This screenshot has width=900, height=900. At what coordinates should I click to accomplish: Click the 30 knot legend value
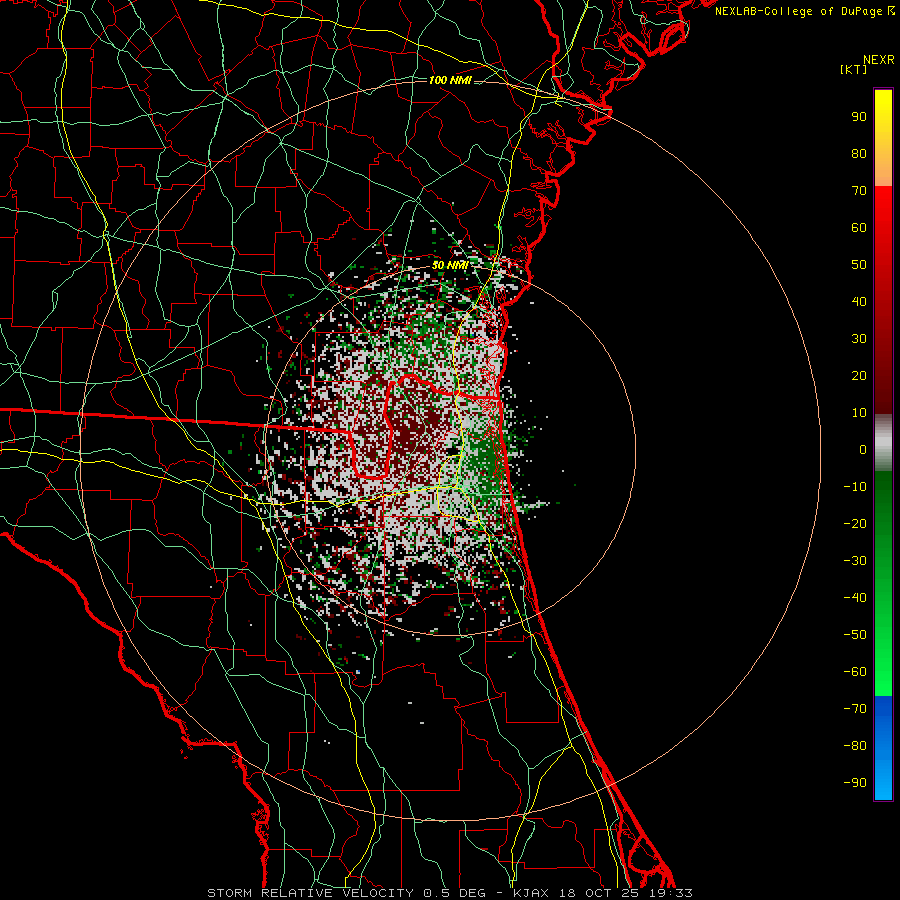859,339
